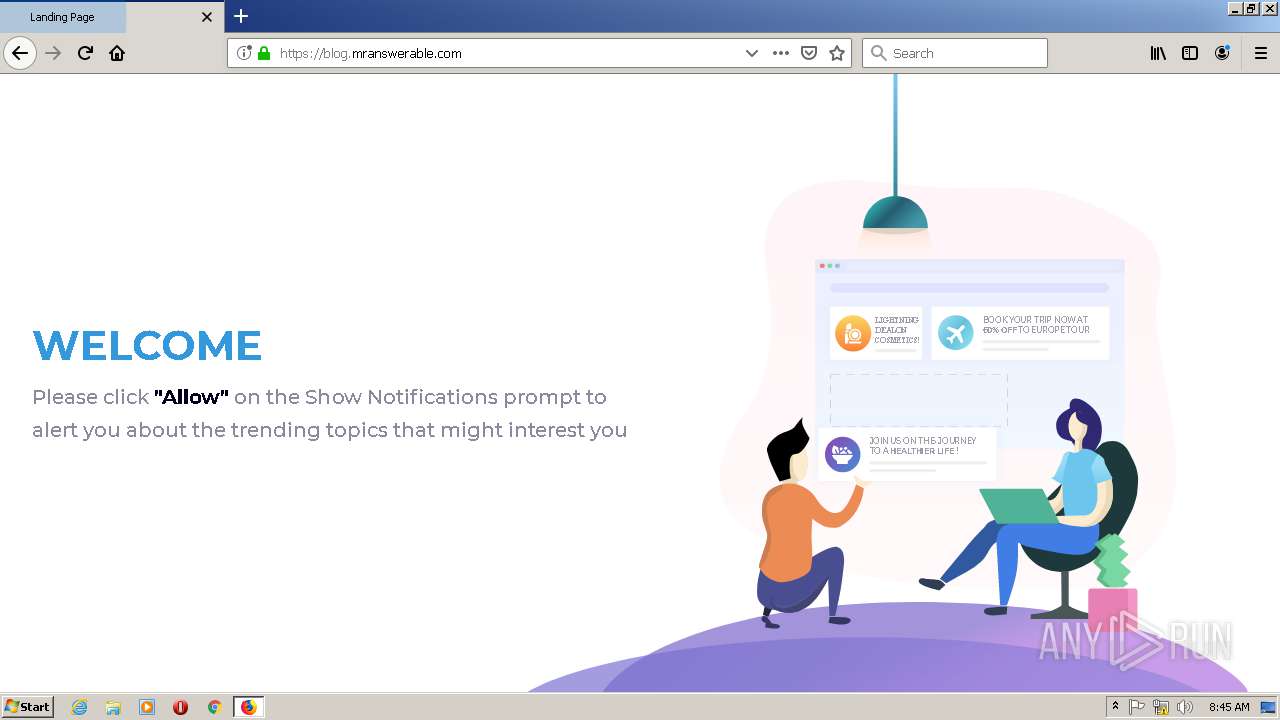Launch Internet Explorer from taskbar

point(79,707)
